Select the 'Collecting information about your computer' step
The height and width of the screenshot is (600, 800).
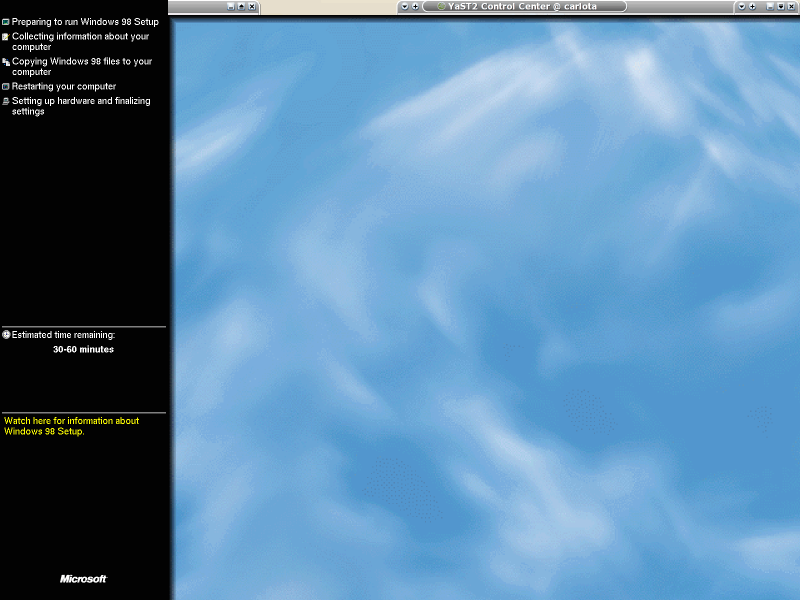80,41
